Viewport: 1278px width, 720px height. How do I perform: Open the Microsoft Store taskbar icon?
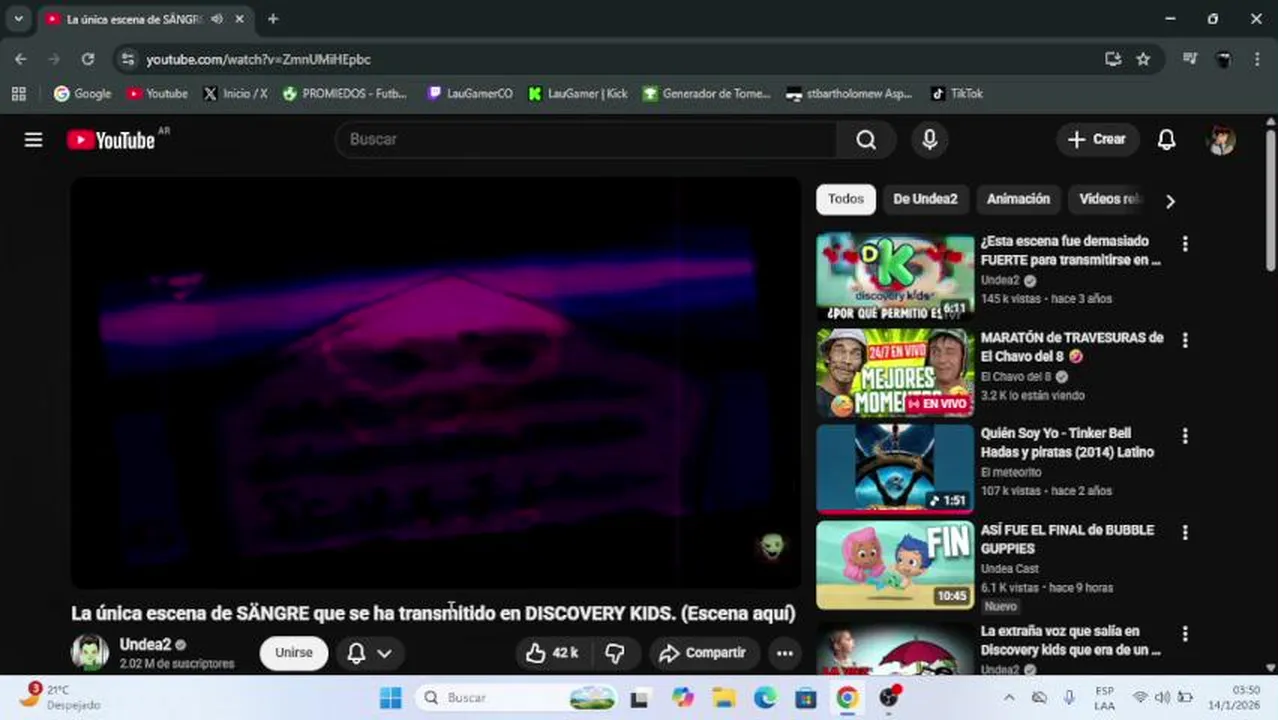806,698
